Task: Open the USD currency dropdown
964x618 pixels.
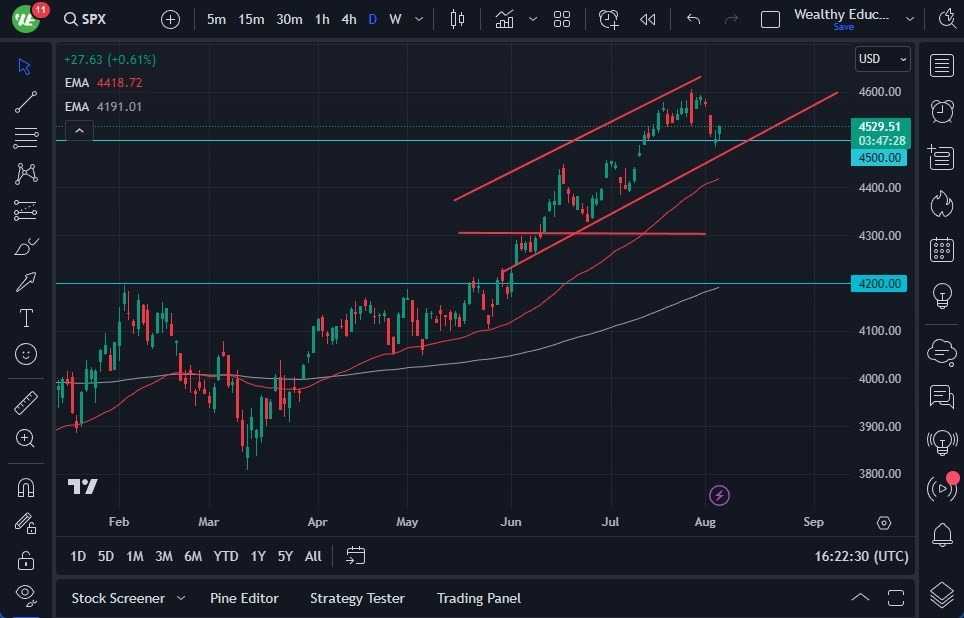Action: tap(881, 59)
